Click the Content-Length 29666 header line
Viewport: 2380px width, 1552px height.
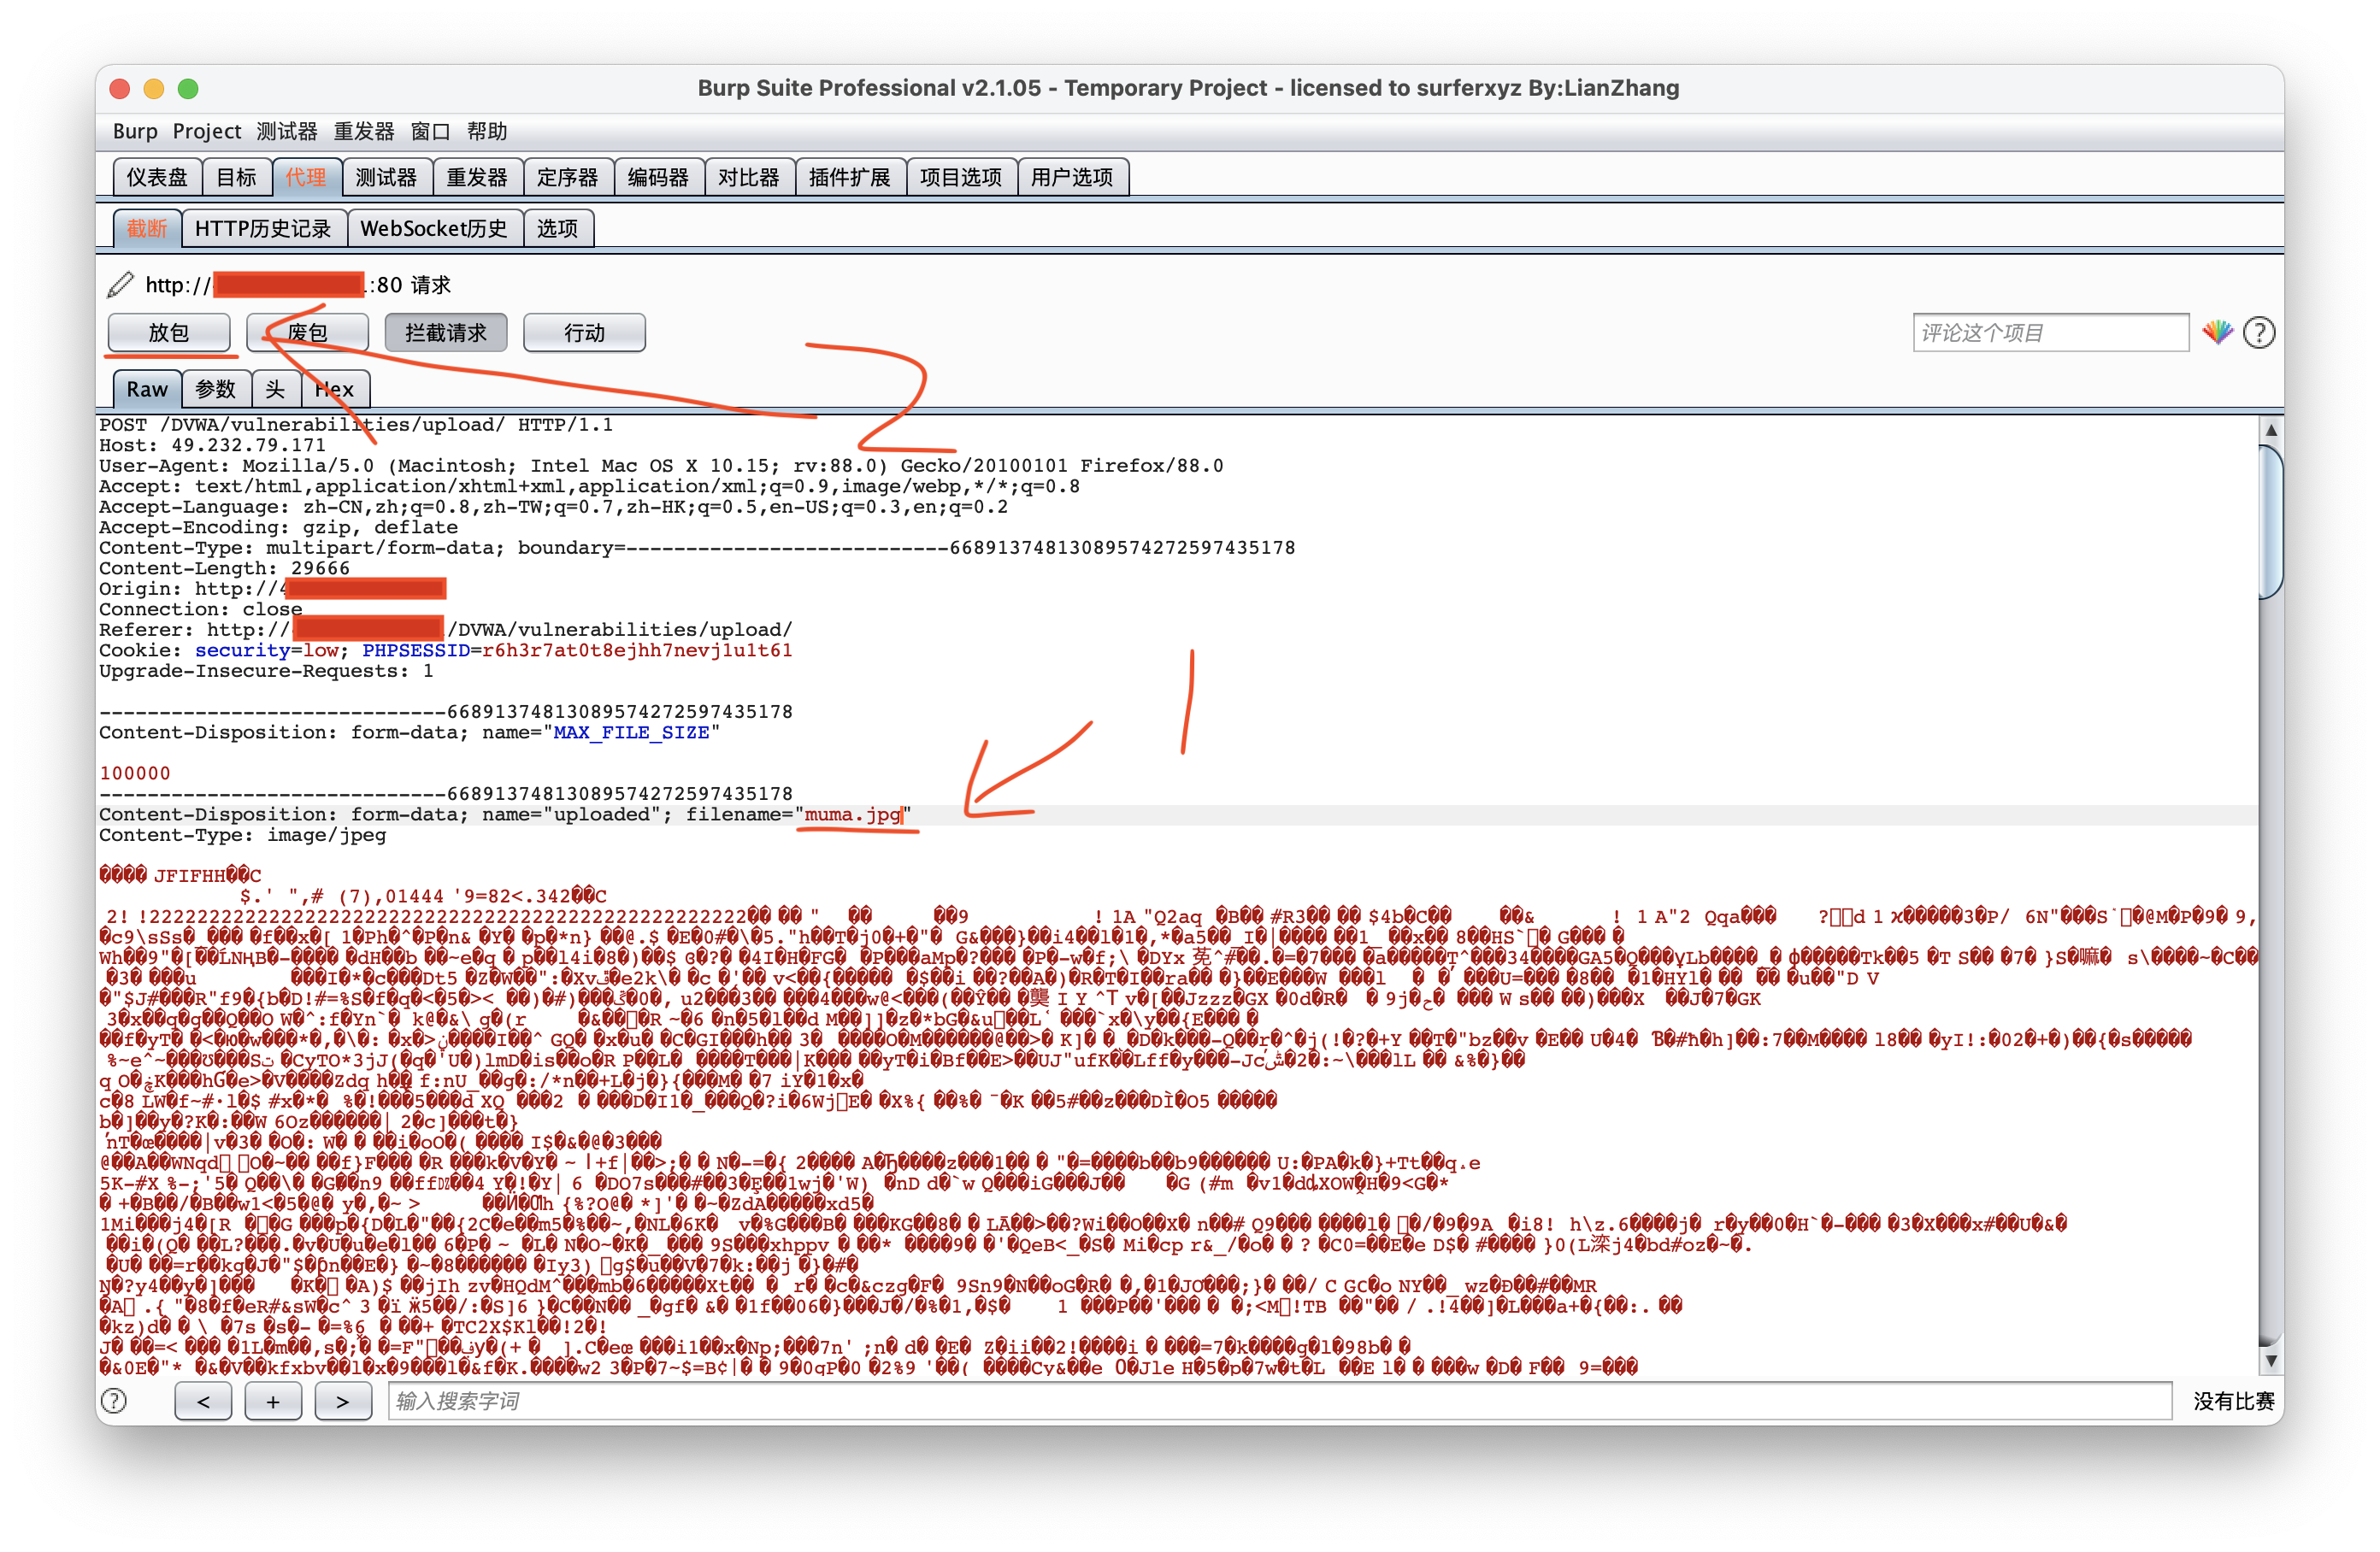pyautogui.click(x=224, y=568)
